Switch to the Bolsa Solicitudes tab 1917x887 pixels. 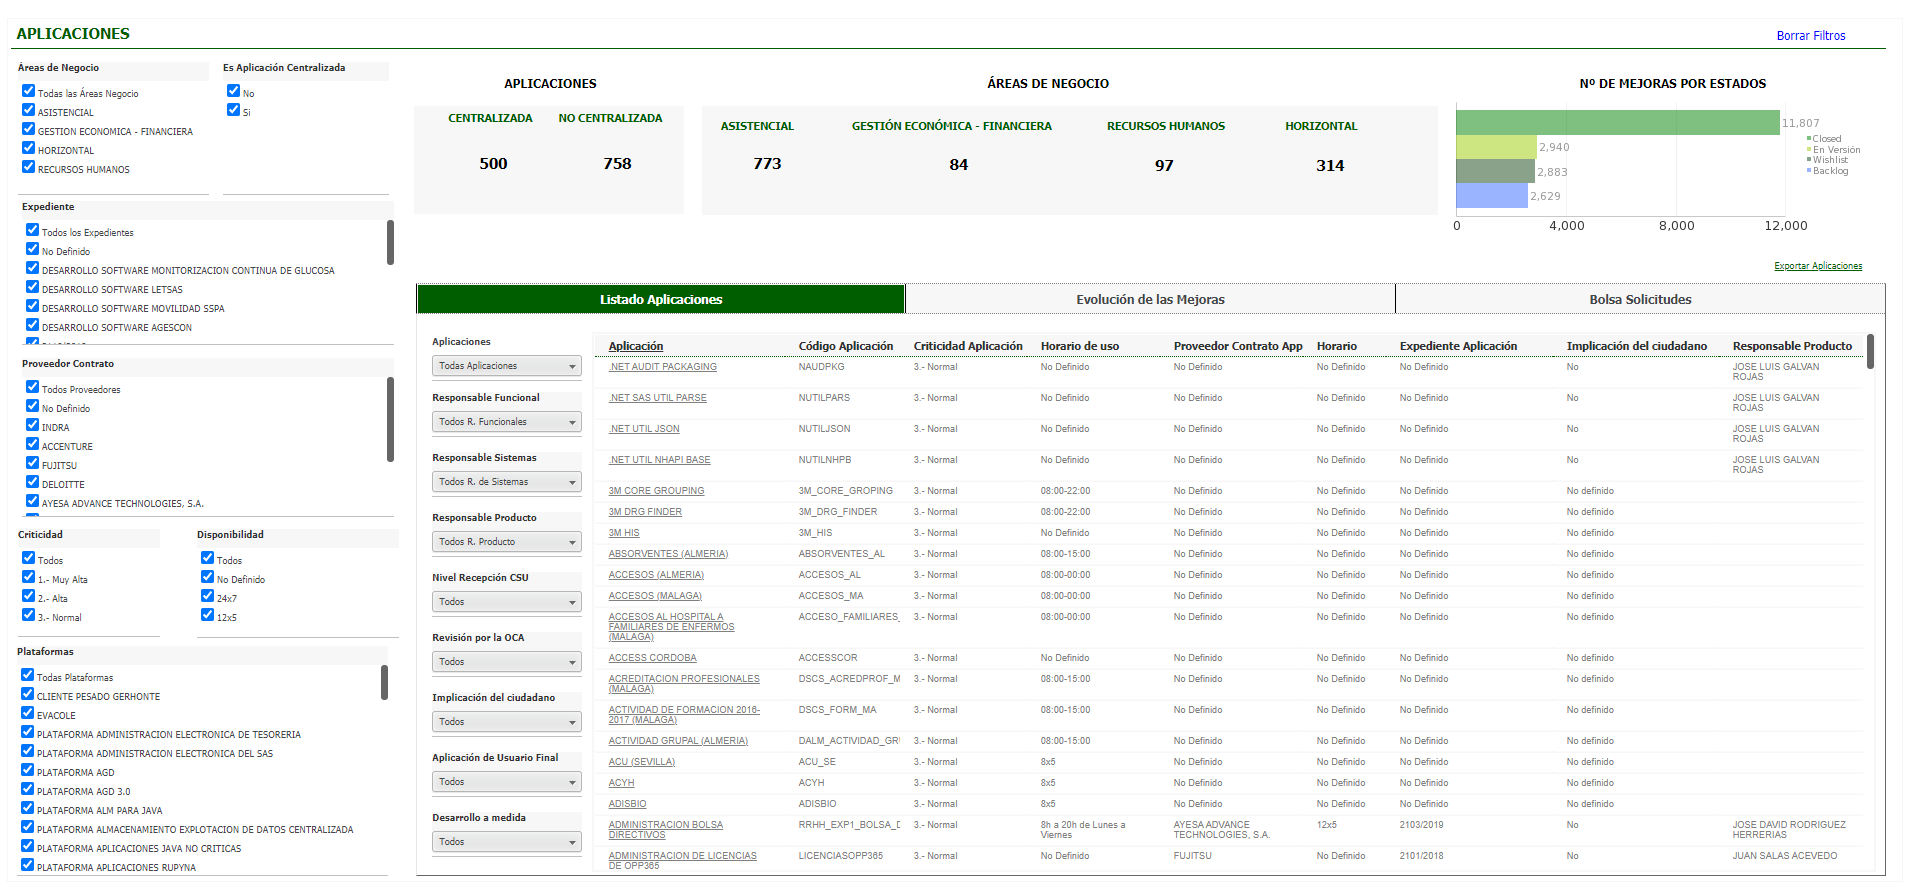(1640, 299)
